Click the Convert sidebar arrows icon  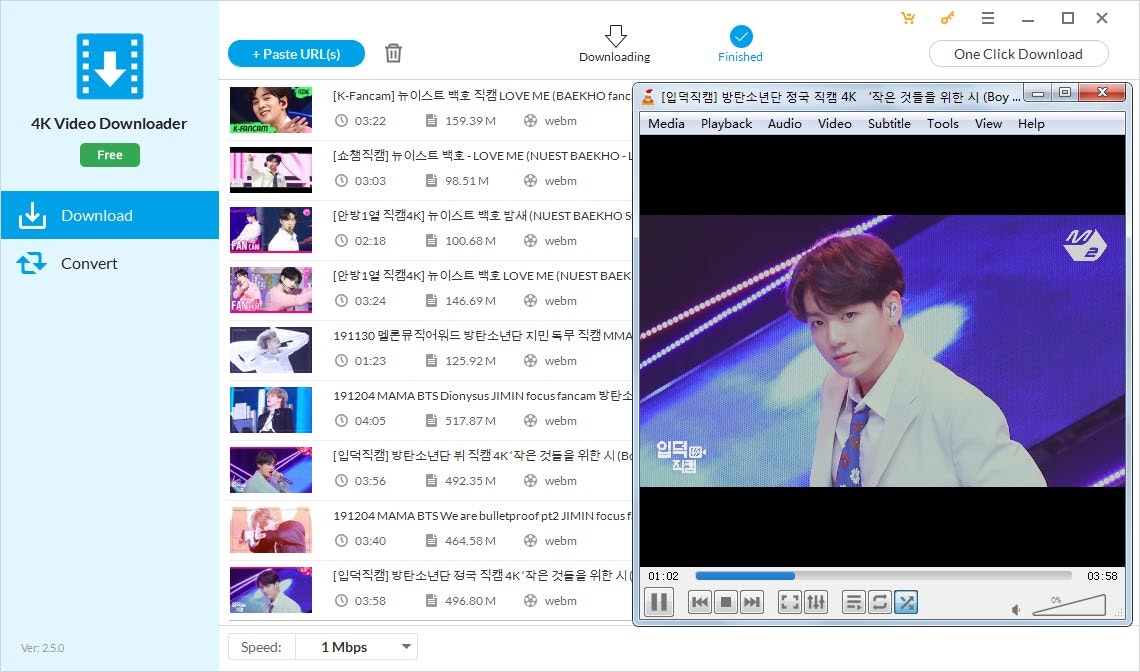(31, 263)
